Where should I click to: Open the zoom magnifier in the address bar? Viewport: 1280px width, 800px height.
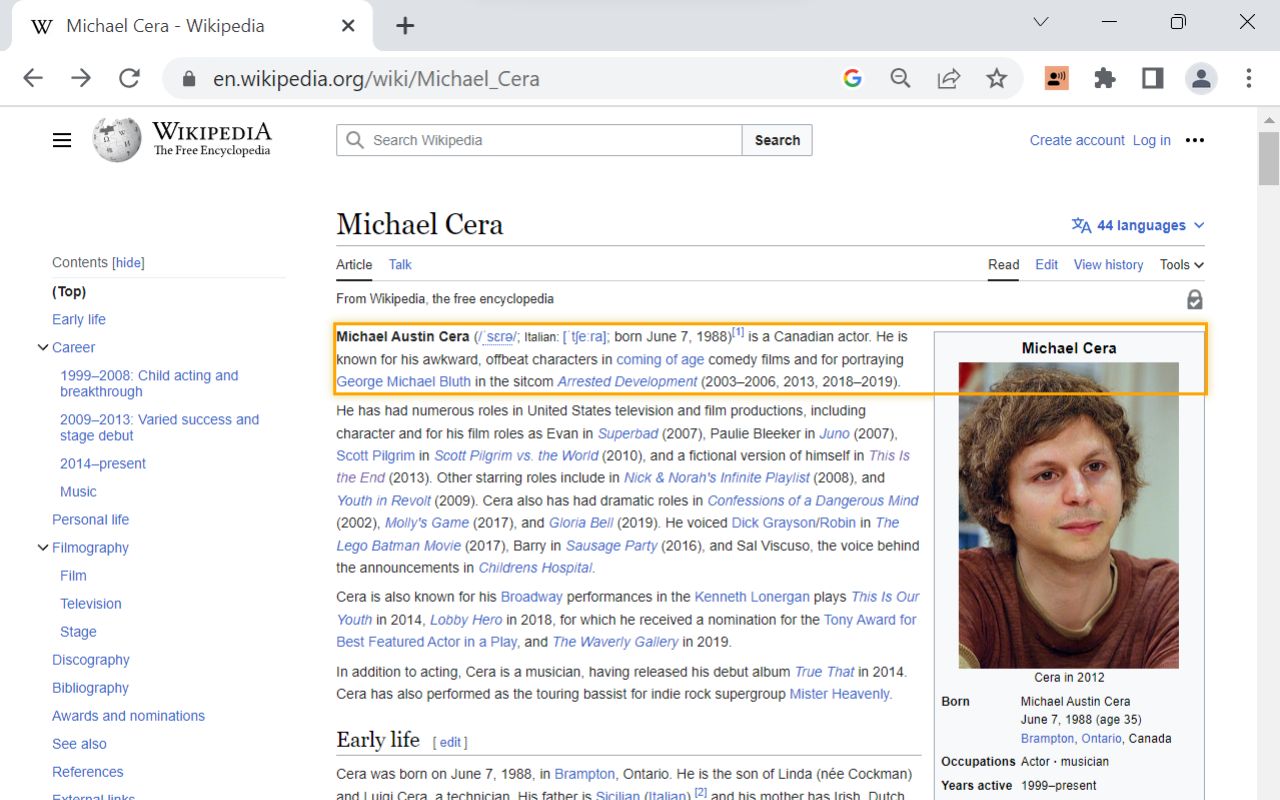[x=900, y=78]
